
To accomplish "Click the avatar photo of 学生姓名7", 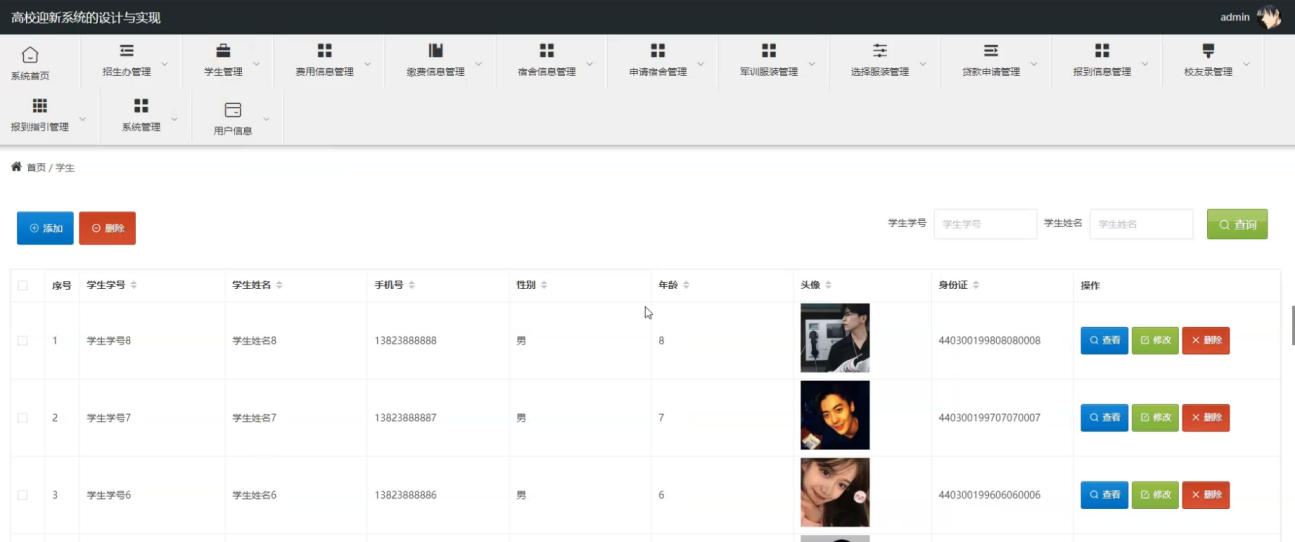I will [x=835, y=415].
